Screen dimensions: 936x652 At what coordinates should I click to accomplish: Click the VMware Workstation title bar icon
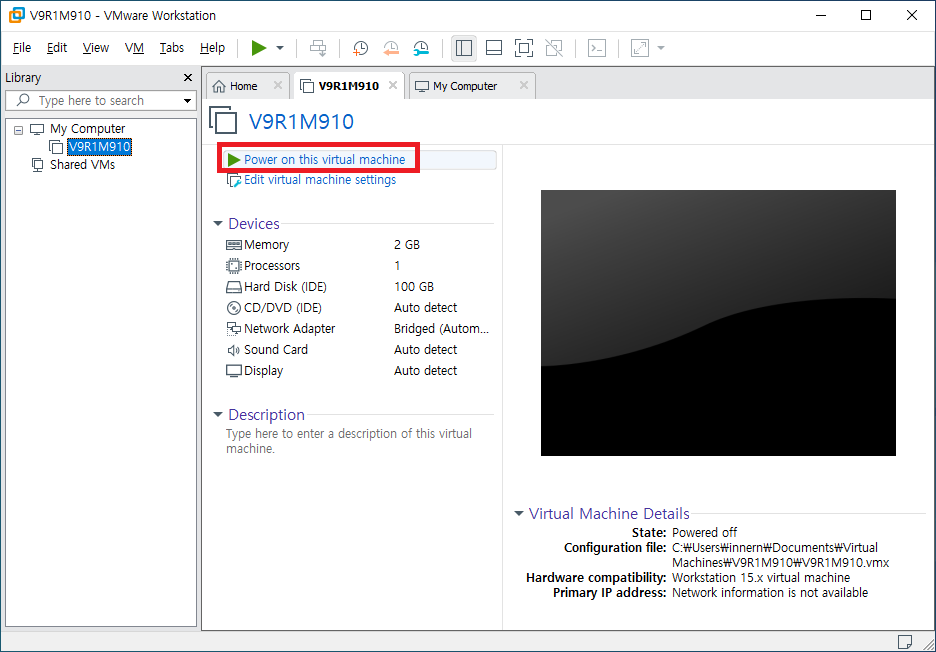16,16
